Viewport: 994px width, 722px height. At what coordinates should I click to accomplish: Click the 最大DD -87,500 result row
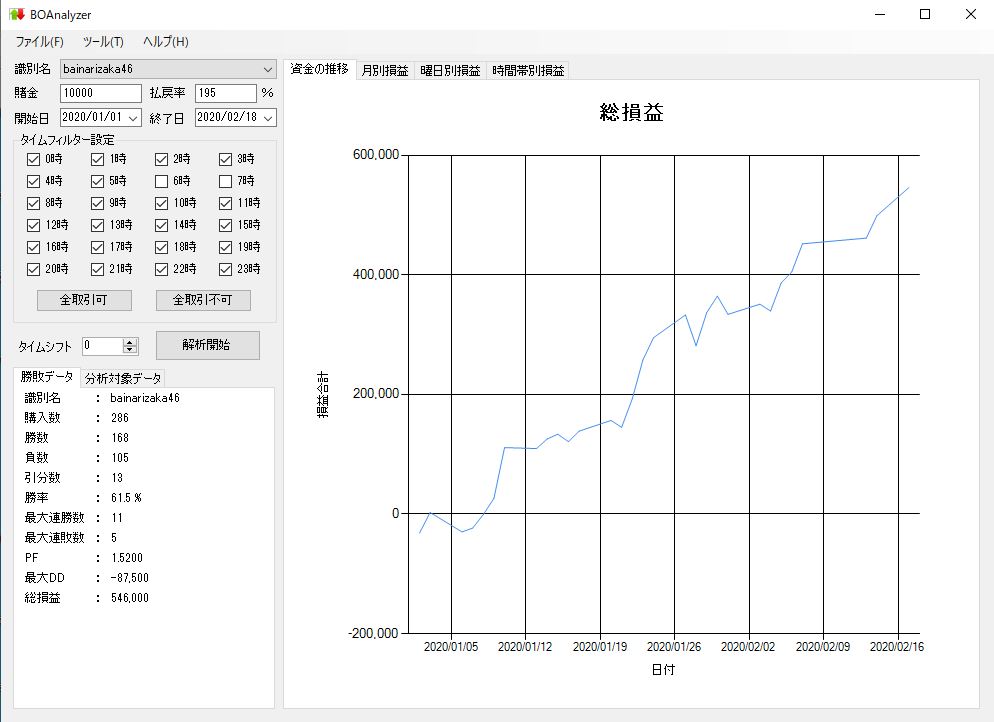[86, 577]
